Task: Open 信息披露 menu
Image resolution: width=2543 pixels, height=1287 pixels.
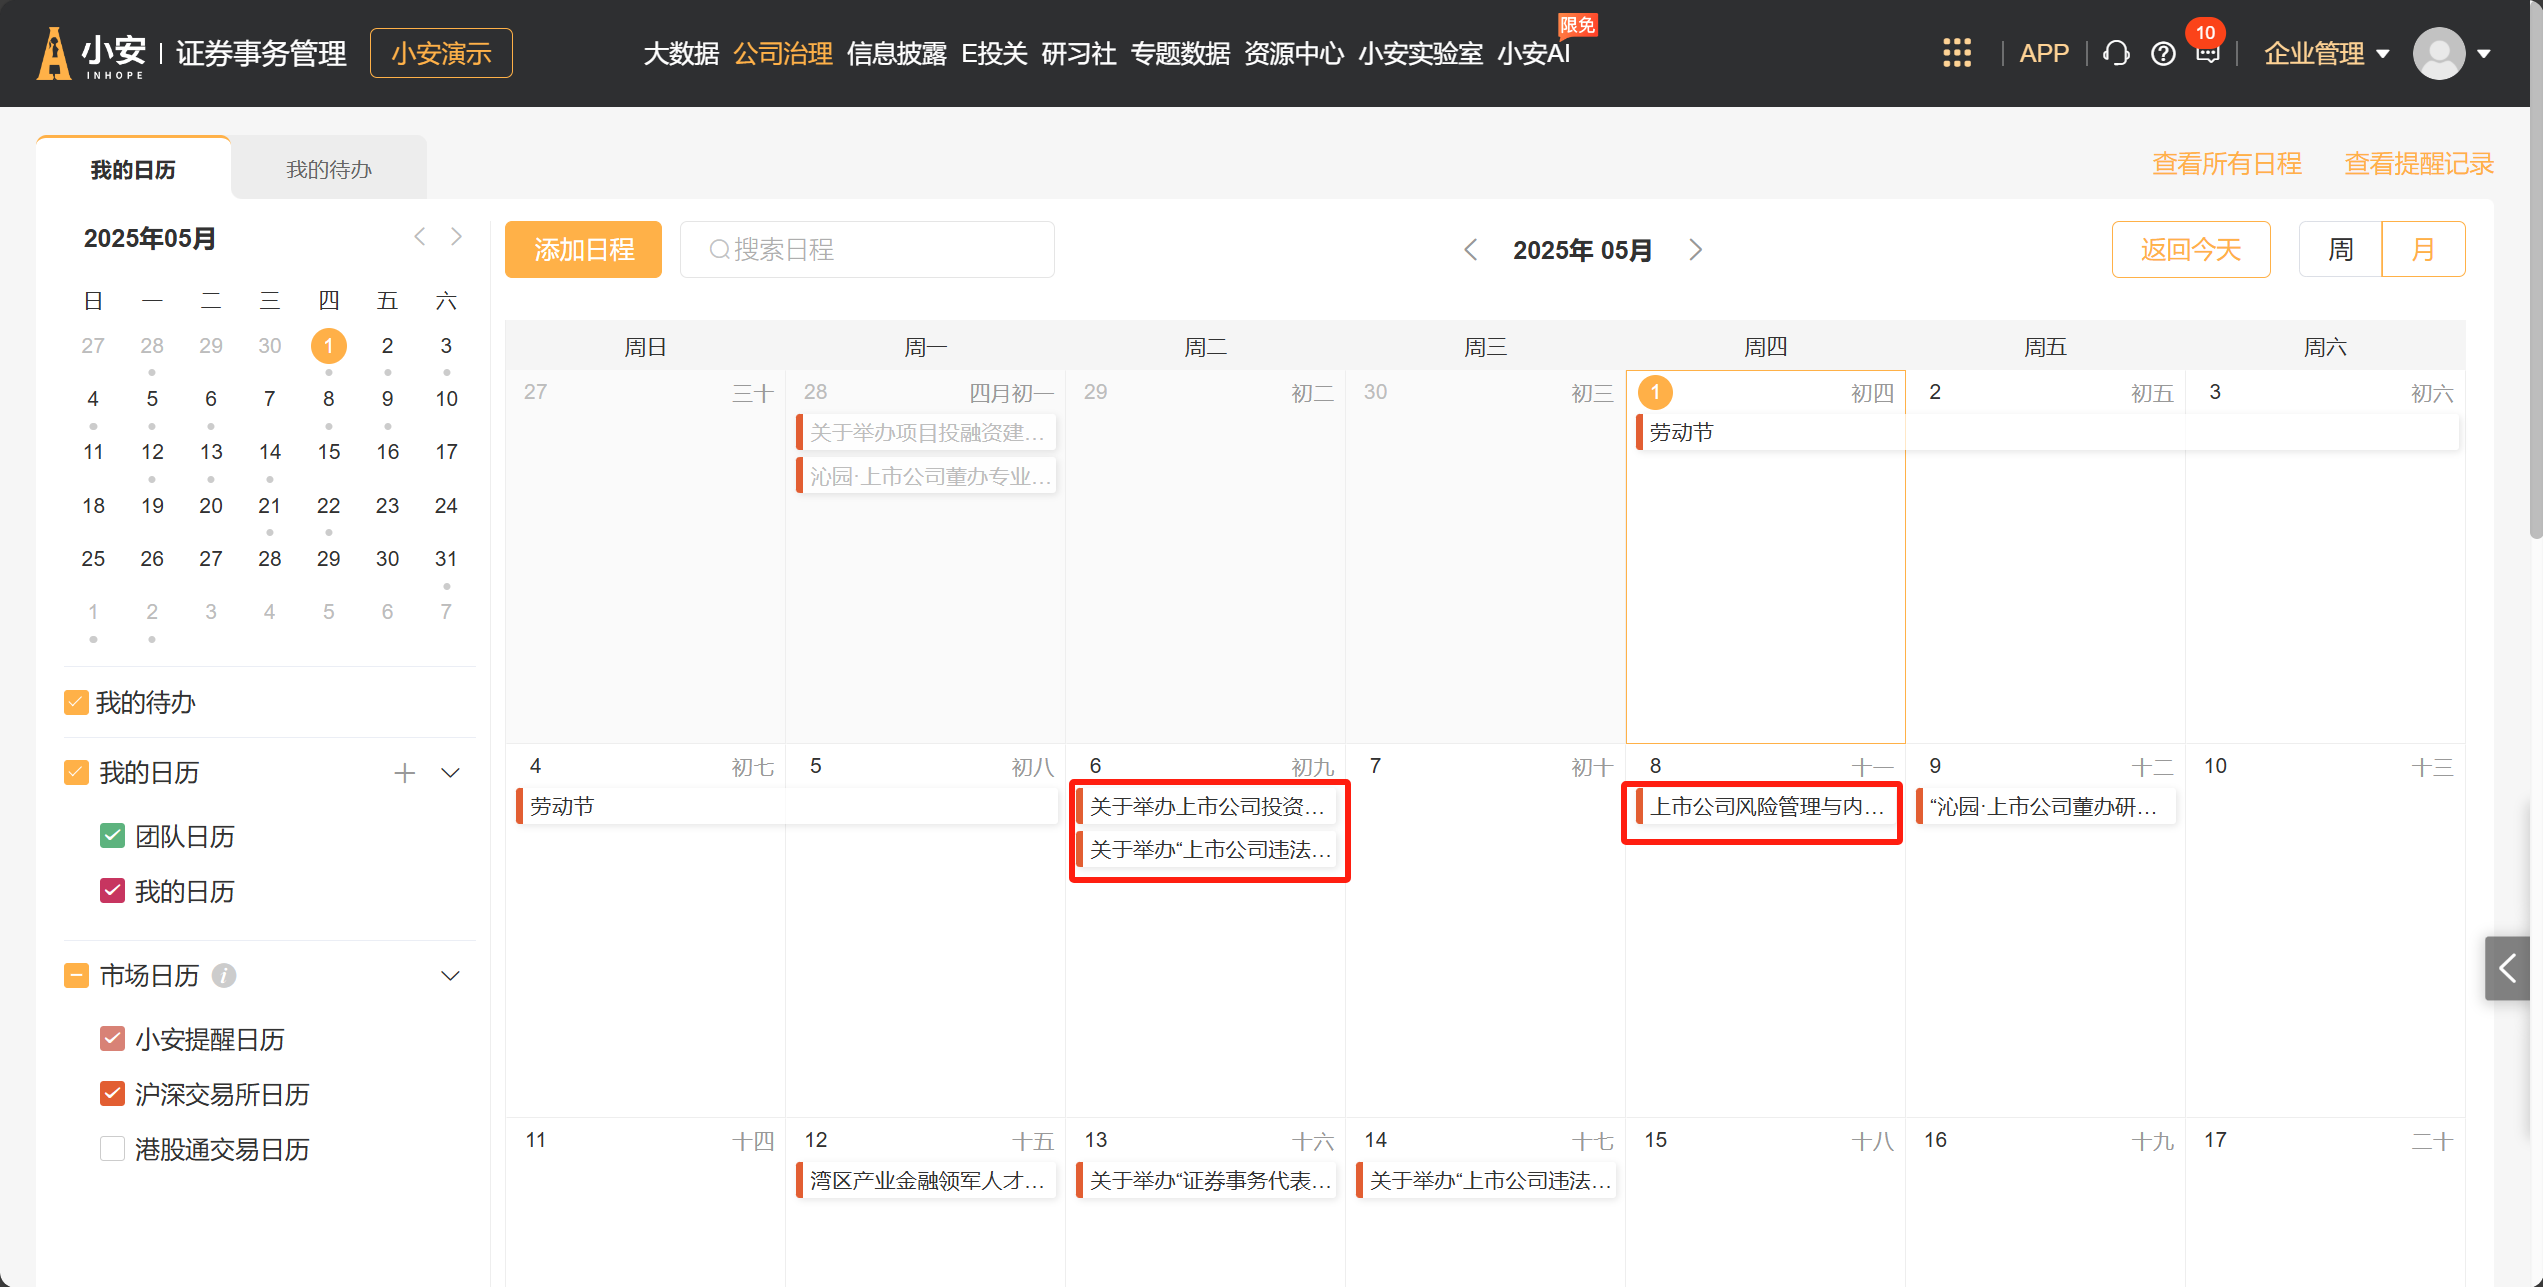Action: (897, 53)
